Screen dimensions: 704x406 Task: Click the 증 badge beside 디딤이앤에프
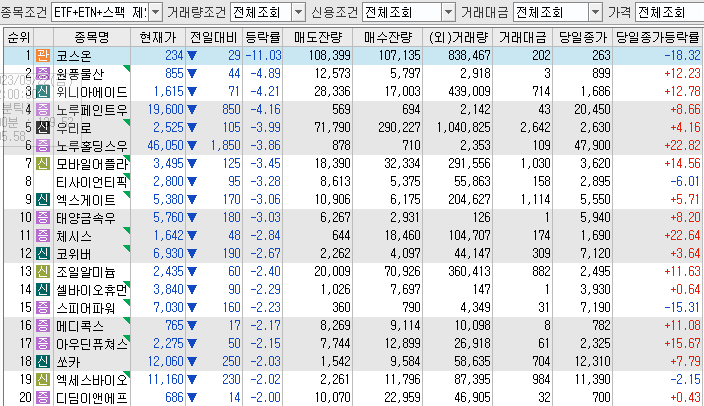(43, 397)
